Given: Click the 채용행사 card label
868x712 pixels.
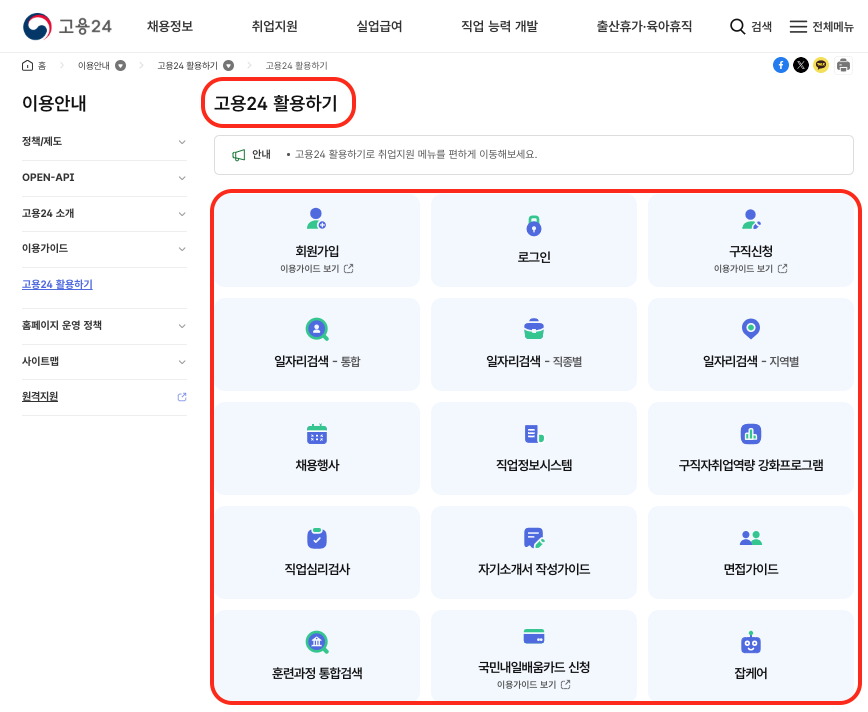Looking at the screenshot, I should click(x=317, y=465).
